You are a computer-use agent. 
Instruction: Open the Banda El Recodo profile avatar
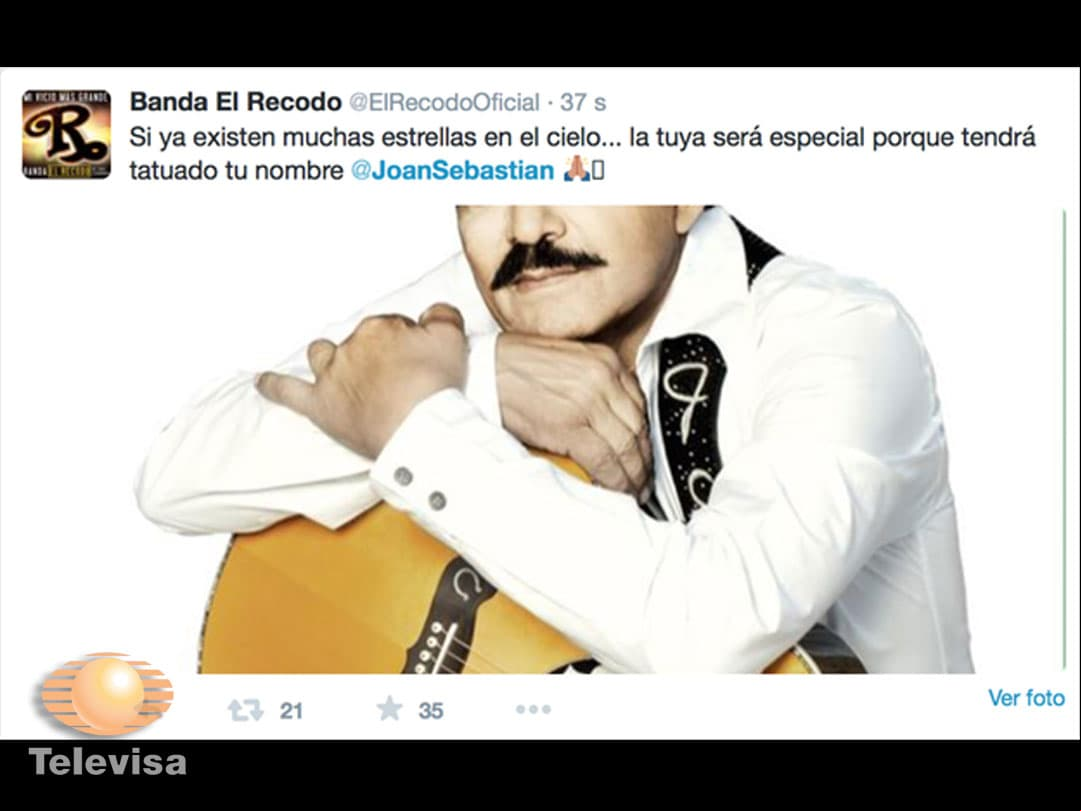point(66,134)
